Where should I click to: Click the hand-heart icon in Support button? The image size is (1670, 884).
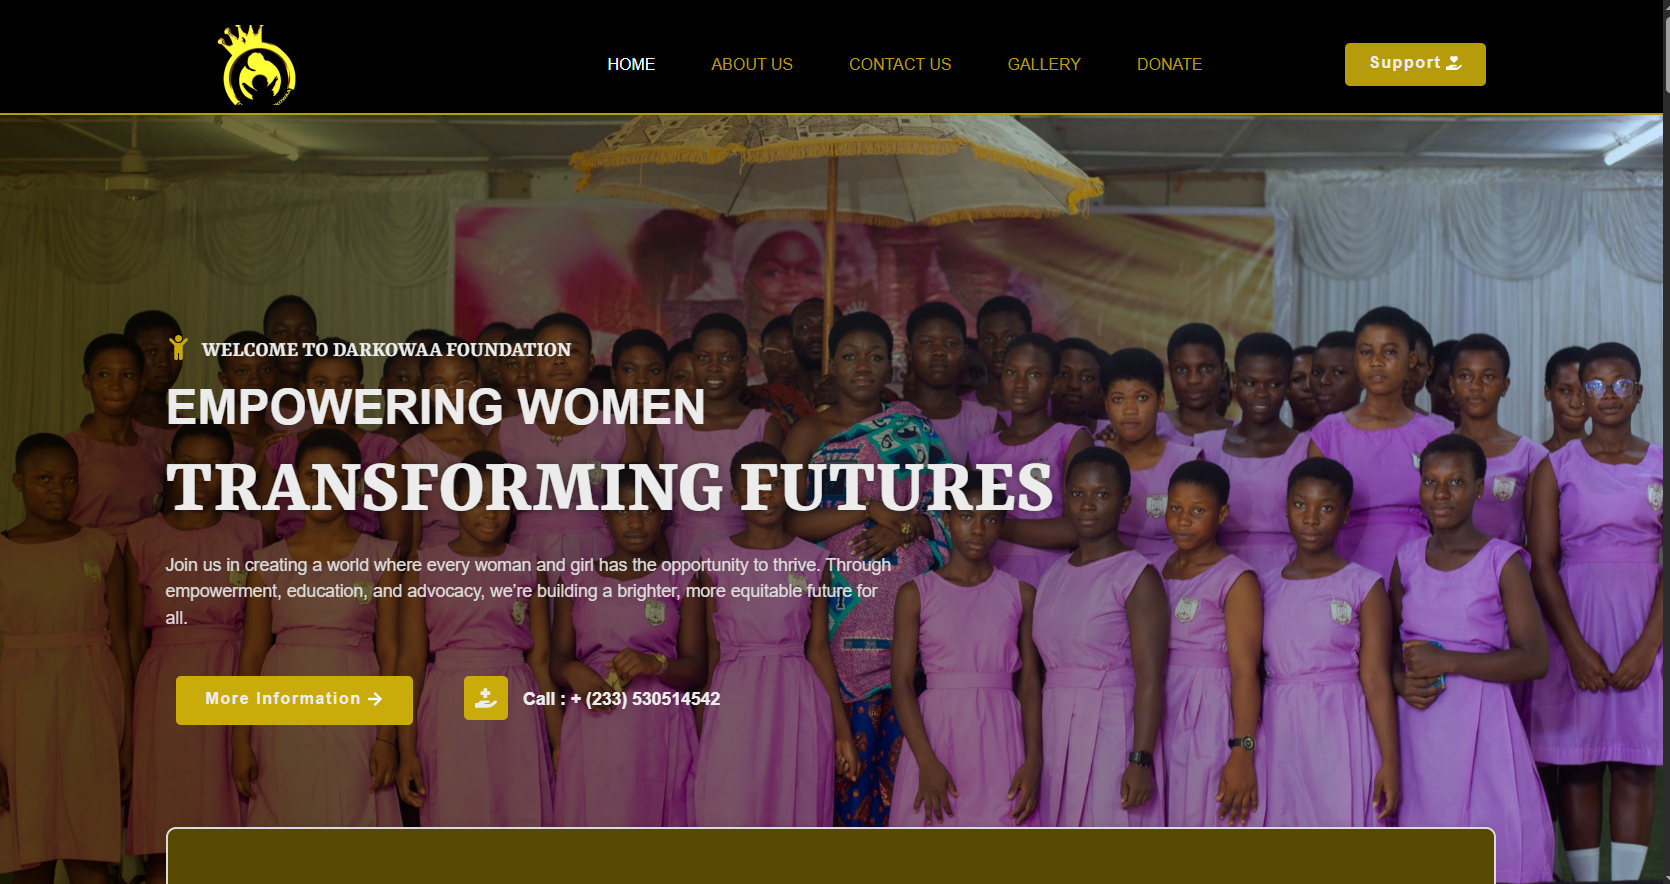pyautogui.click(x=1454, y=63)
